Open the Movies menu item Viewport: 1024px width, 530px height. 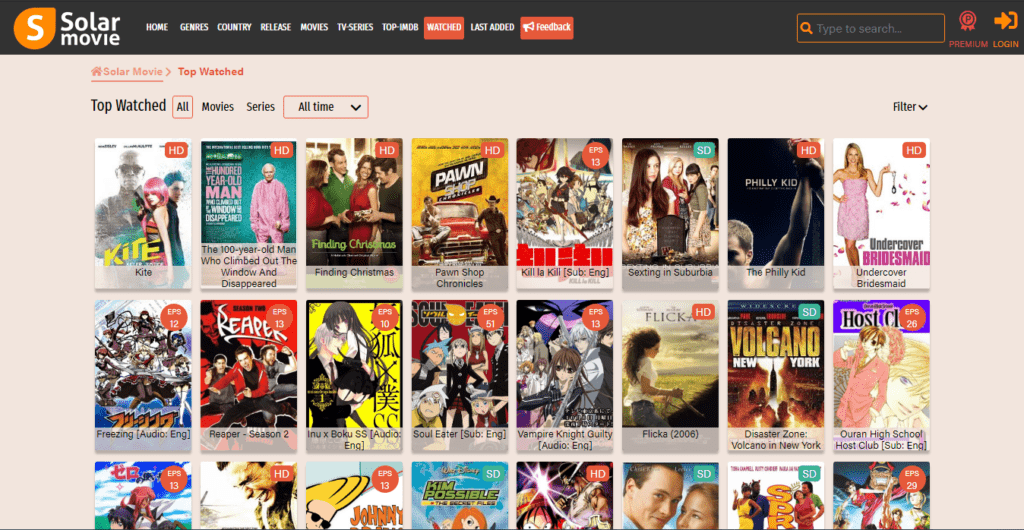[314, 27]
